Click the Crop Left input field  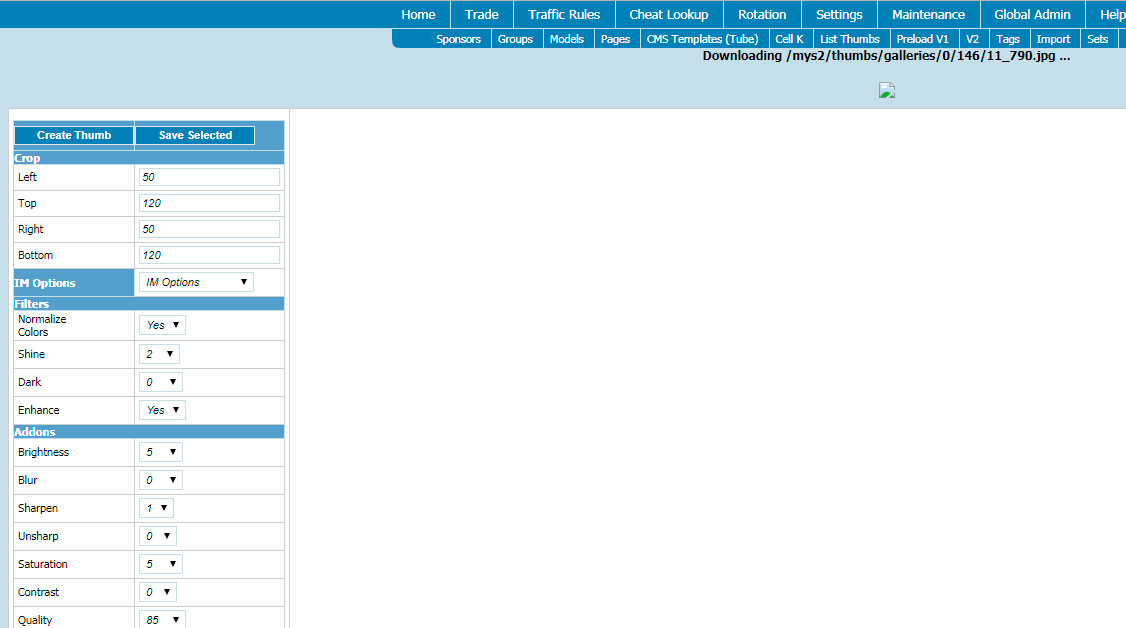point(209,177)
